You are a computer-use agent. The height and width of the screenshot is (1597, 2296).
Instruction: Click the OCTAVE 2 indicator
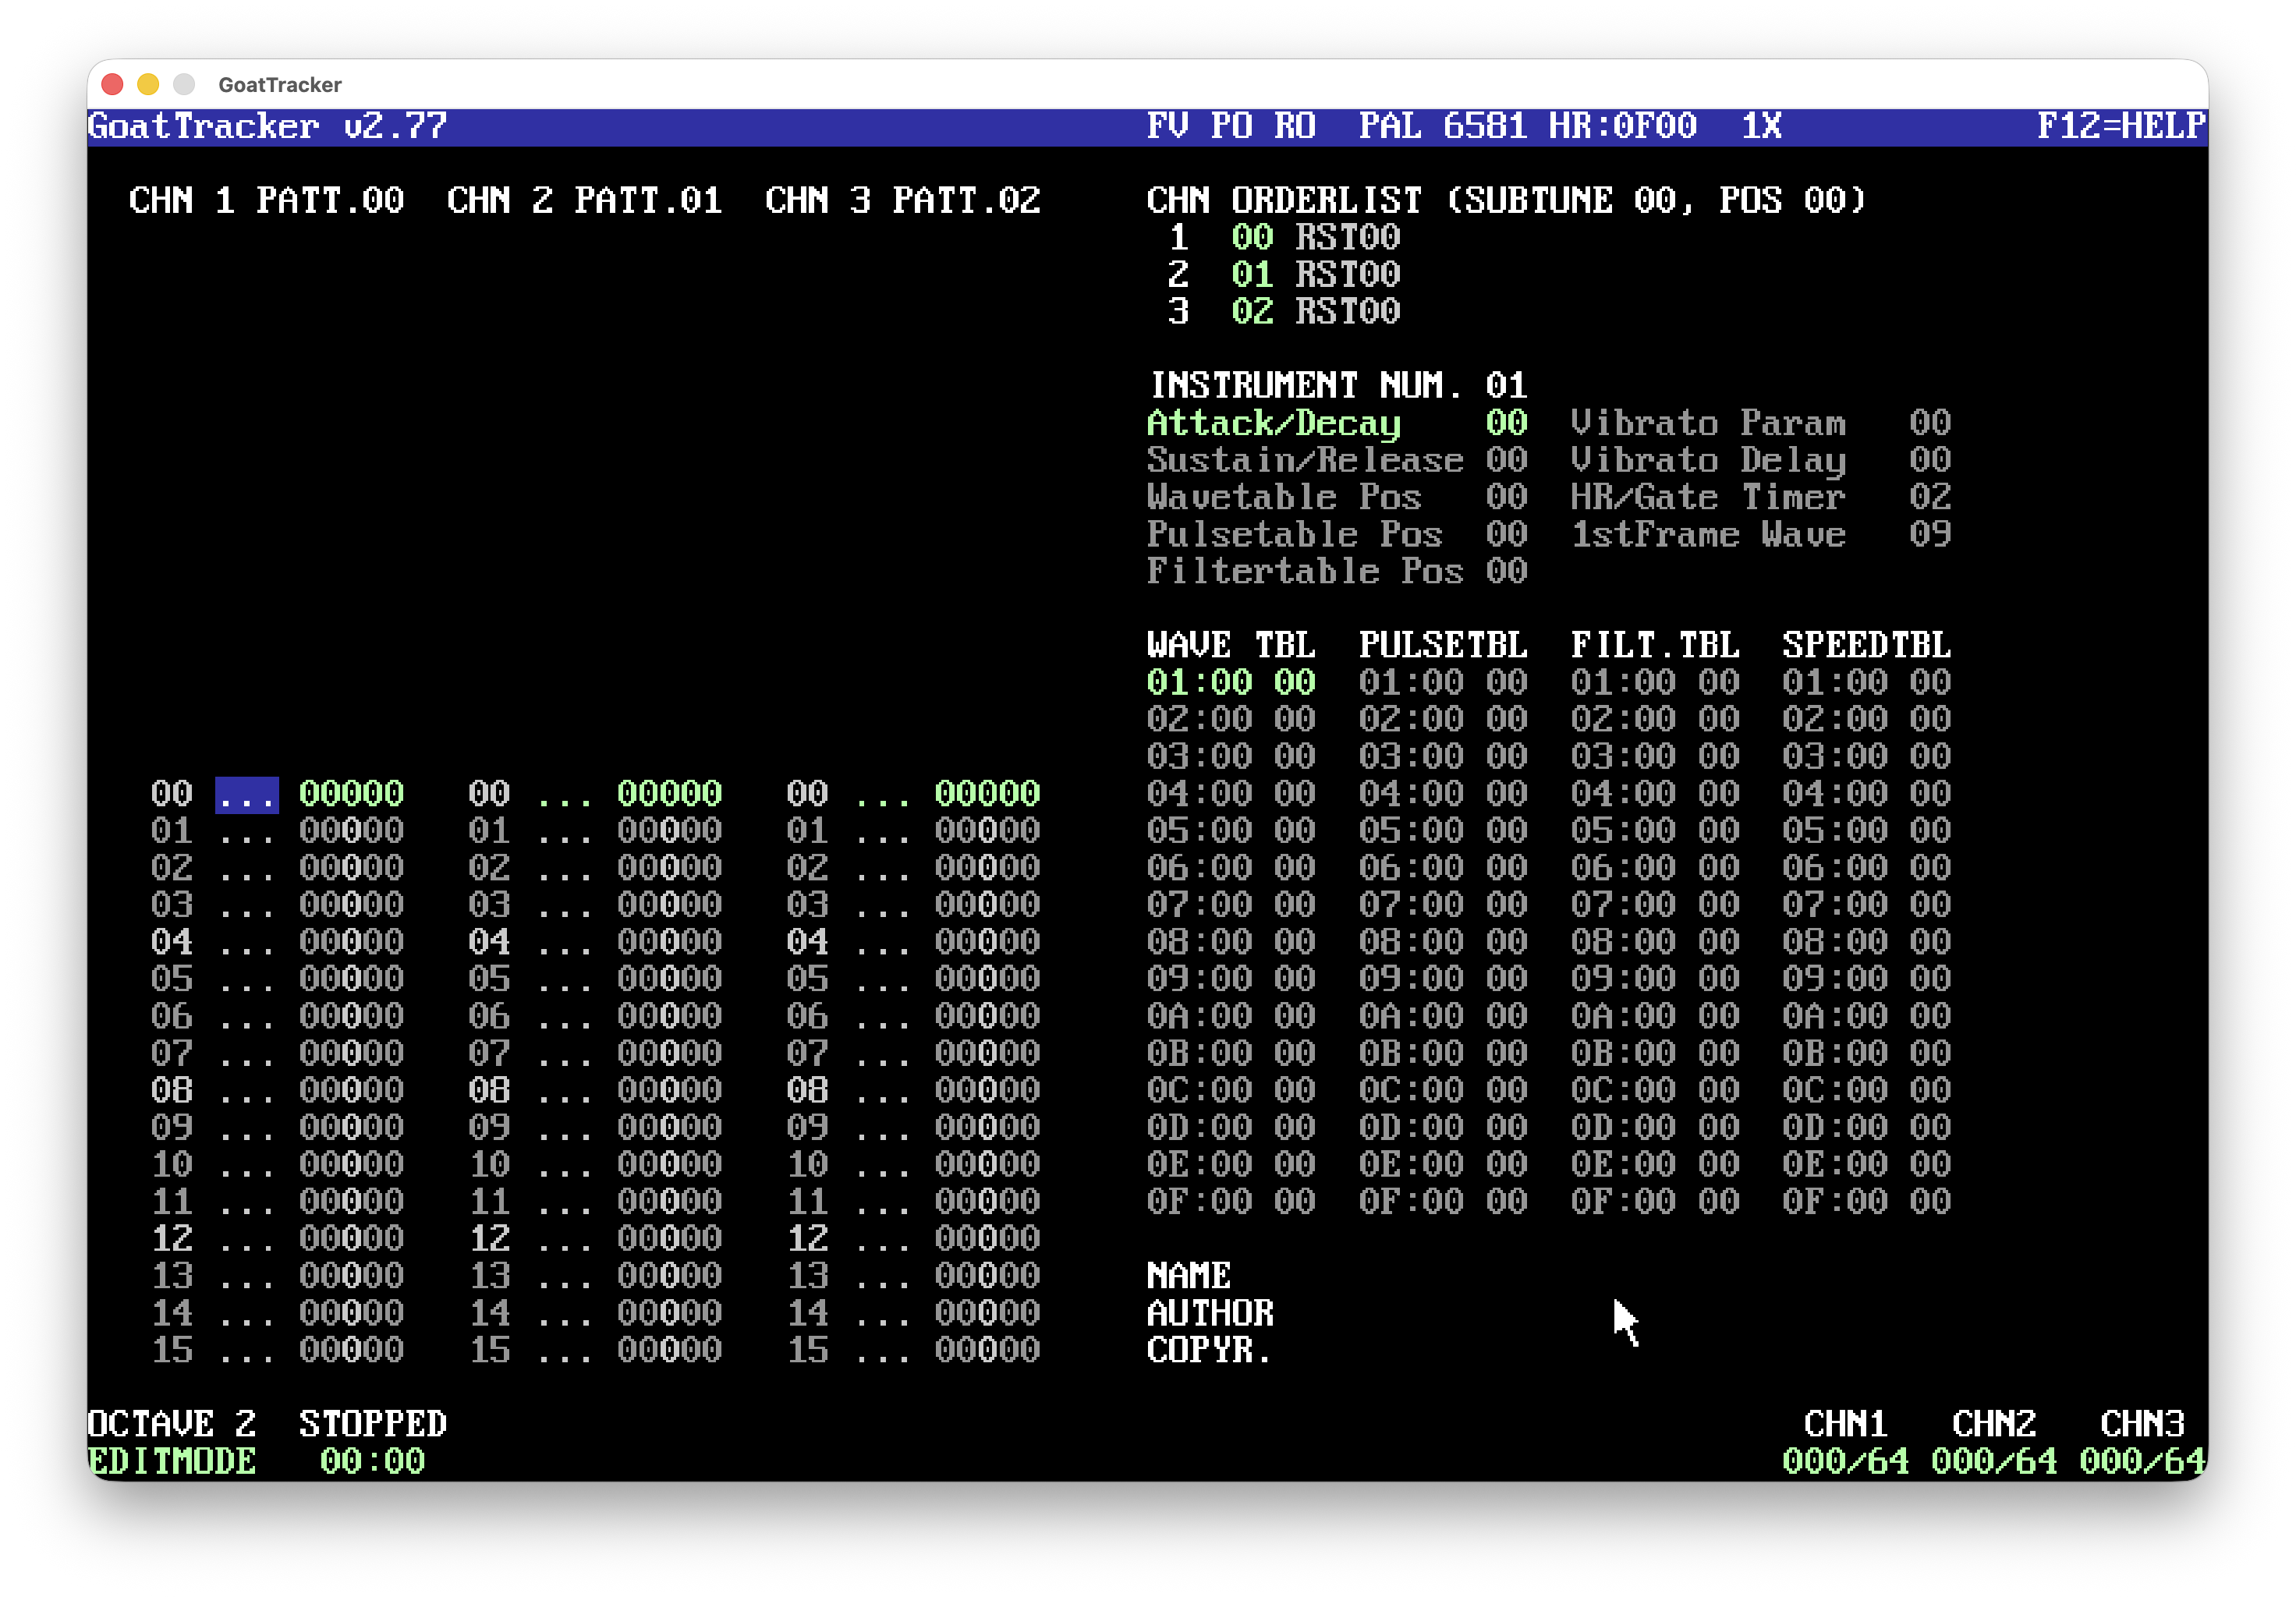(172, 1424)
